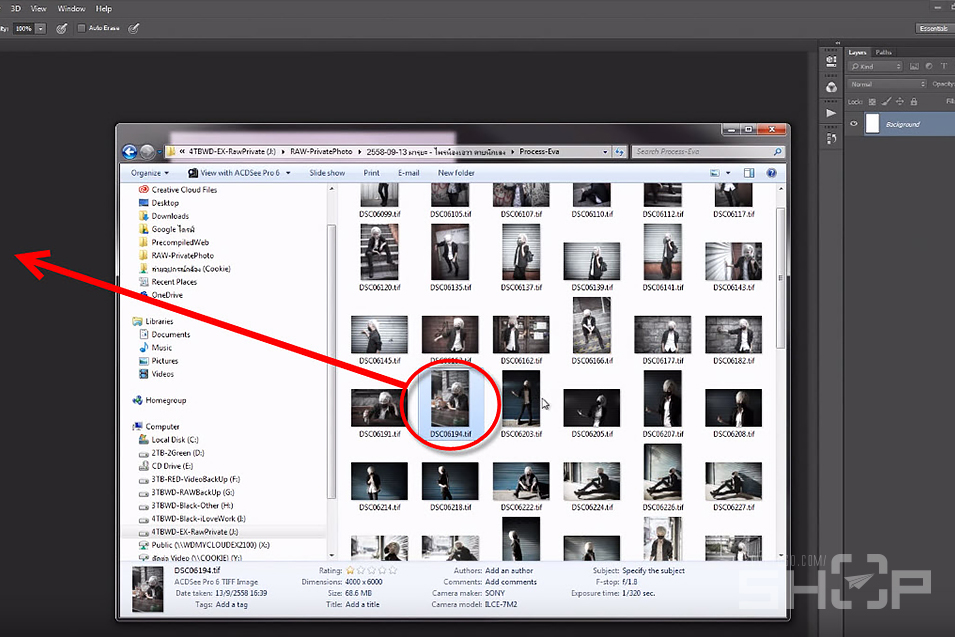955x637 pixels.
Task: Switch to the Paths tab
Action: (x=883, y=52)
